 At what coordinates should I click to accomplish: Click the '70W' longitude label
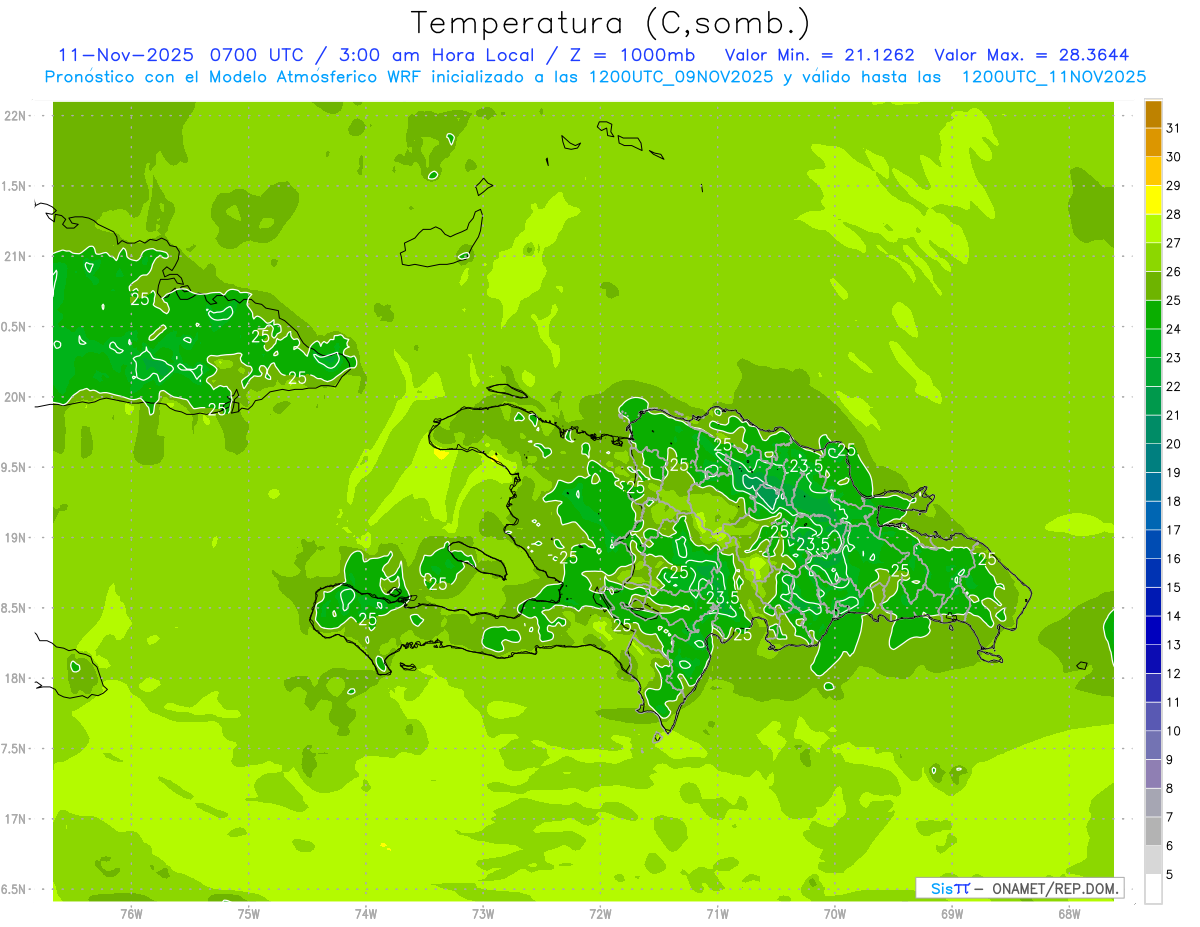(835, 913)
